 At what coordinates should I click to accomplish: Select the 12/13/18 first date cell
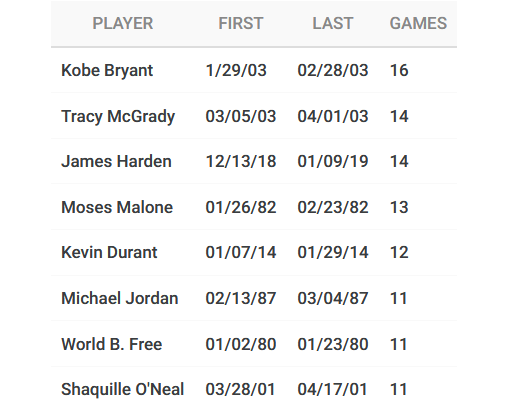coord(241,161)
